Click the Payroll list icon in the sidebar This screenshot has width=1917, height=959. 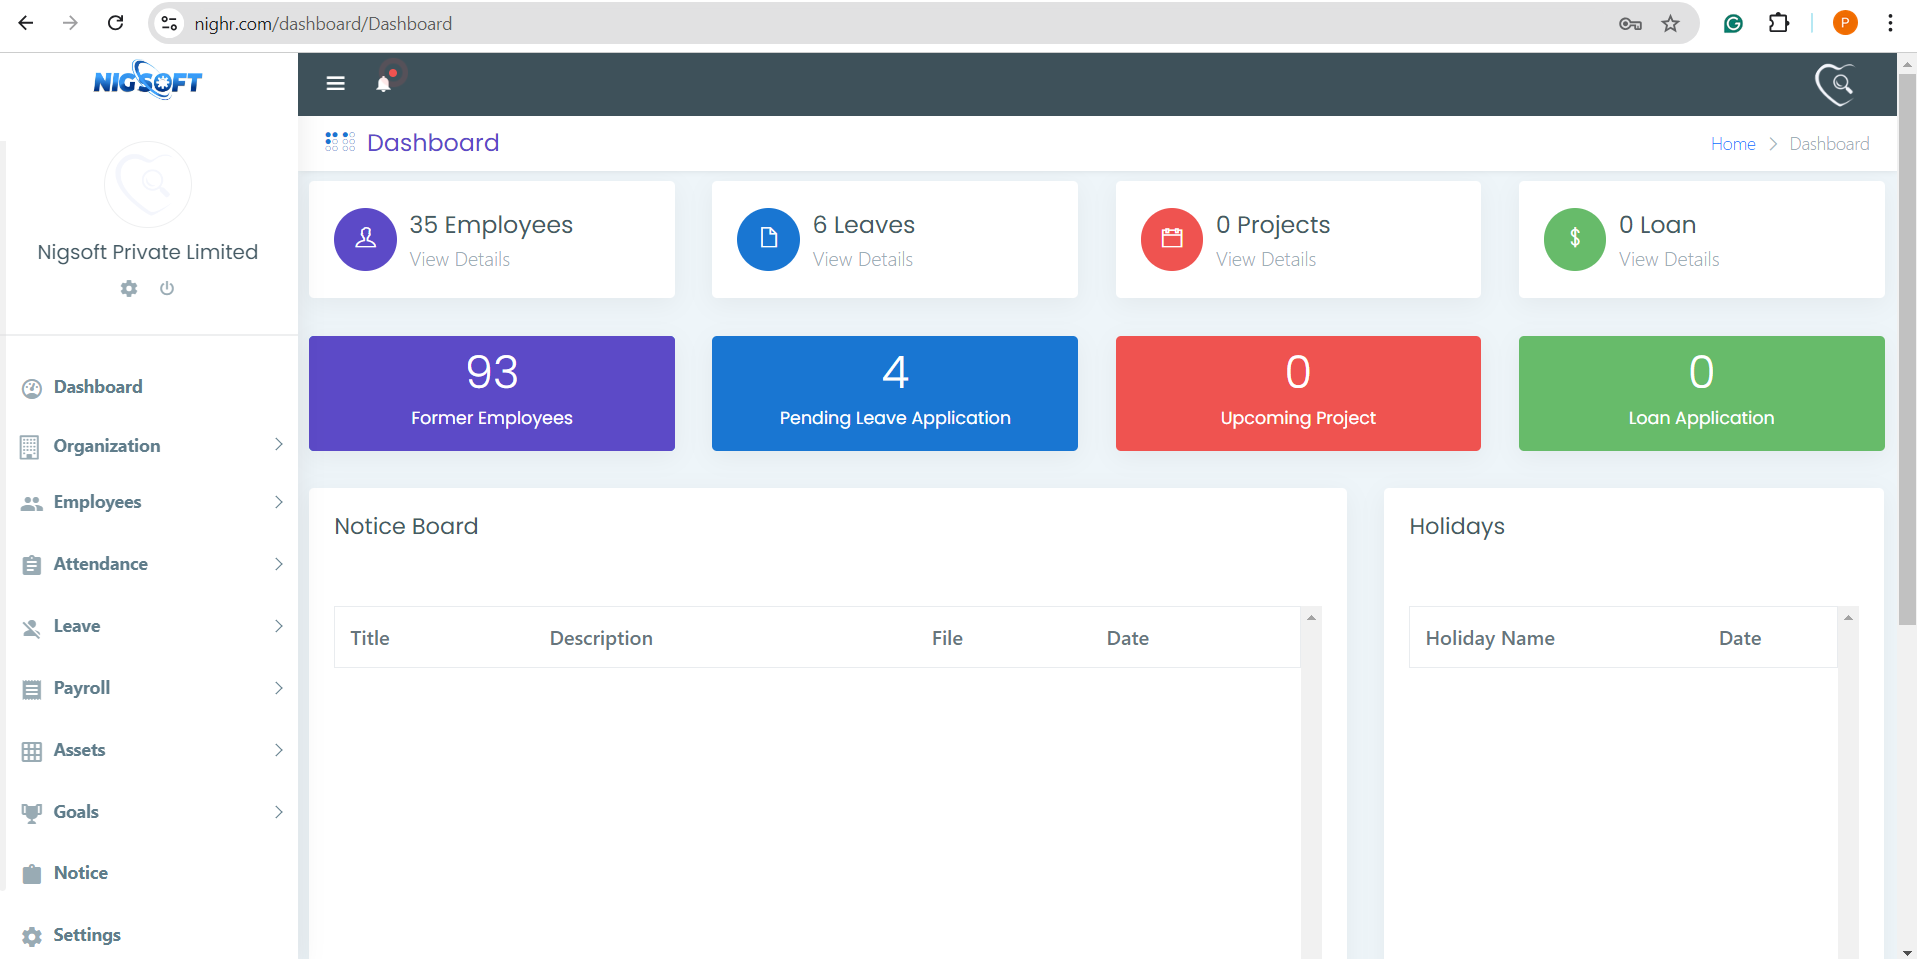click(x=32, y=689)
